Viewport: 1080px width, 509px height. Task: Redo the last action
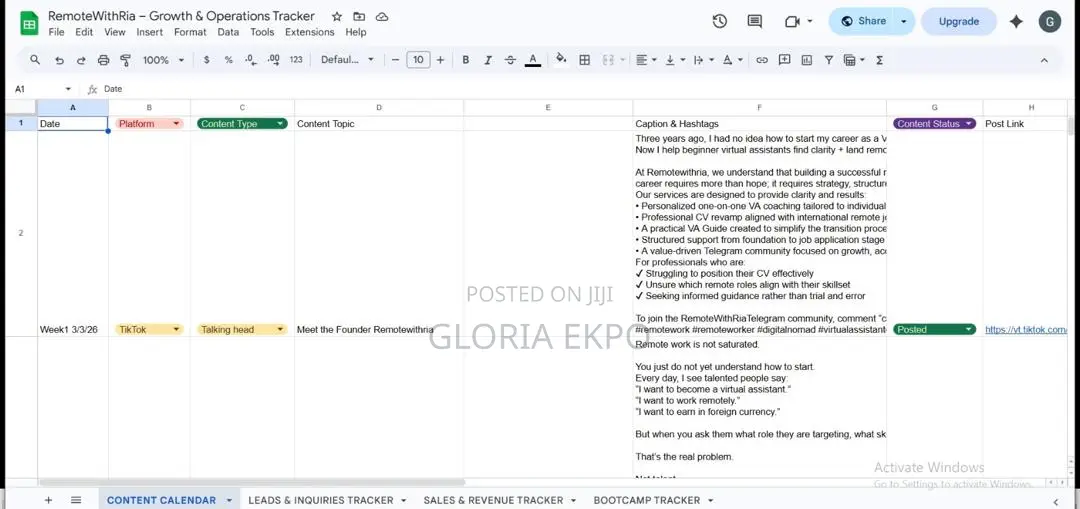[x=81, y=60]
